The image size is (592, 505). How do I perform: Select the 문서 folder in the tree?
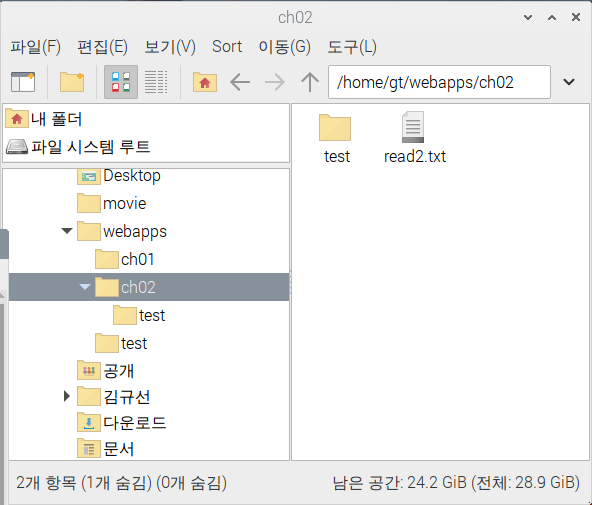pyautogui.click(x=119, y=449)
